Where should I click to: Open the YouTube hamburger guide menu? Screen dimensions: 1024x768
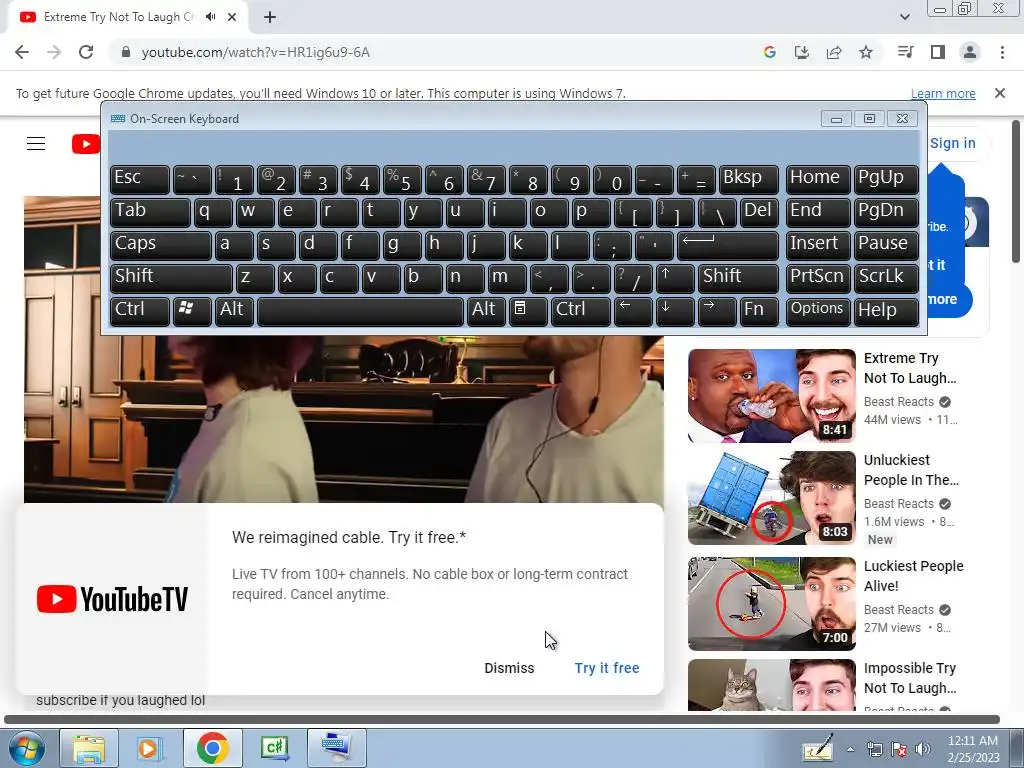pyautogui.click(x=36, y=144)
